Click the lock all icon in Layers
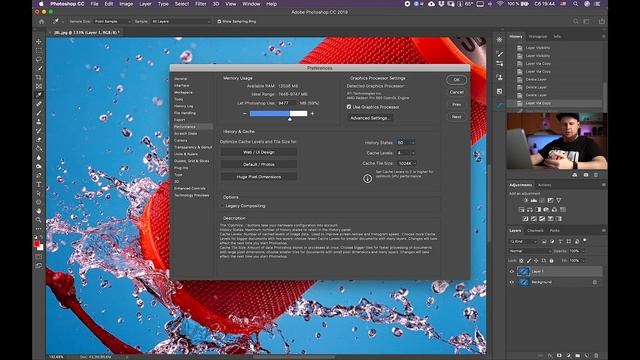This screenshot has height=360, width=640. coord(551,260)
